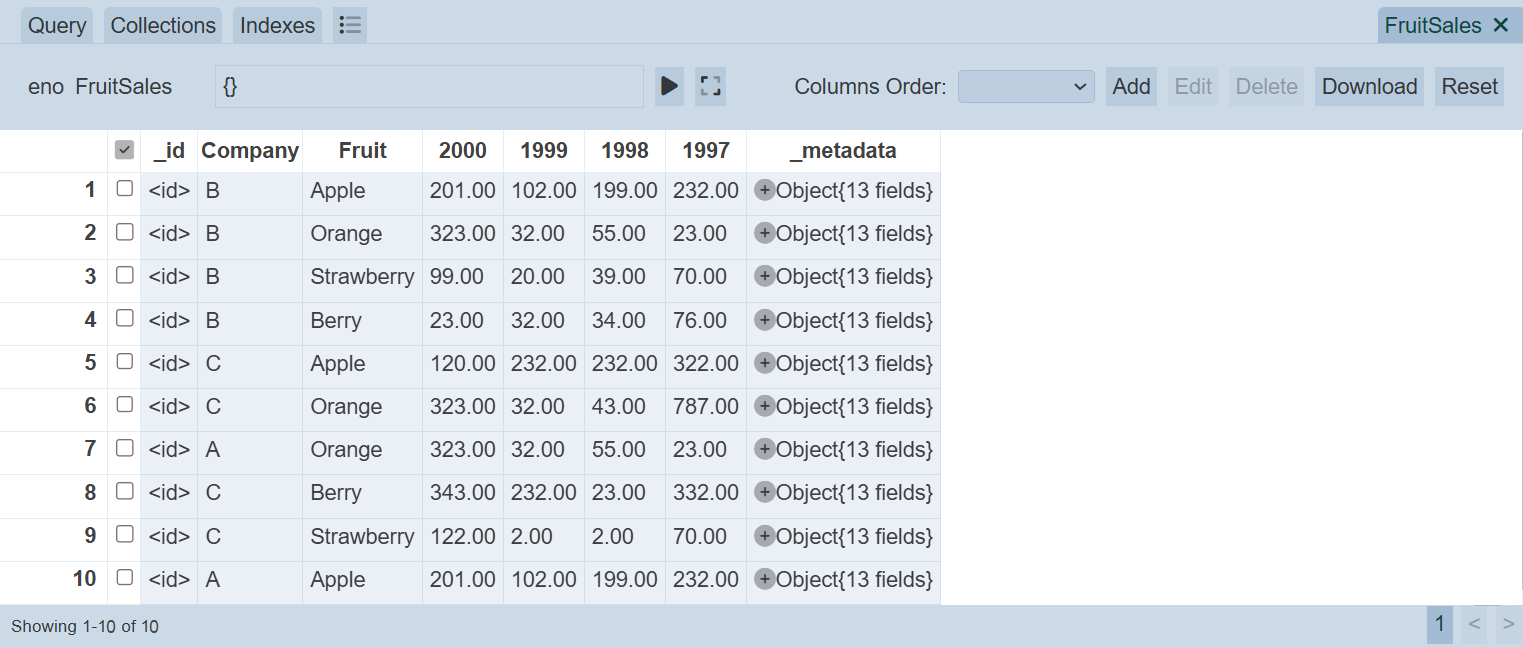
Task: Expand metadata object in row 1
Action: [x=765, y=190]
